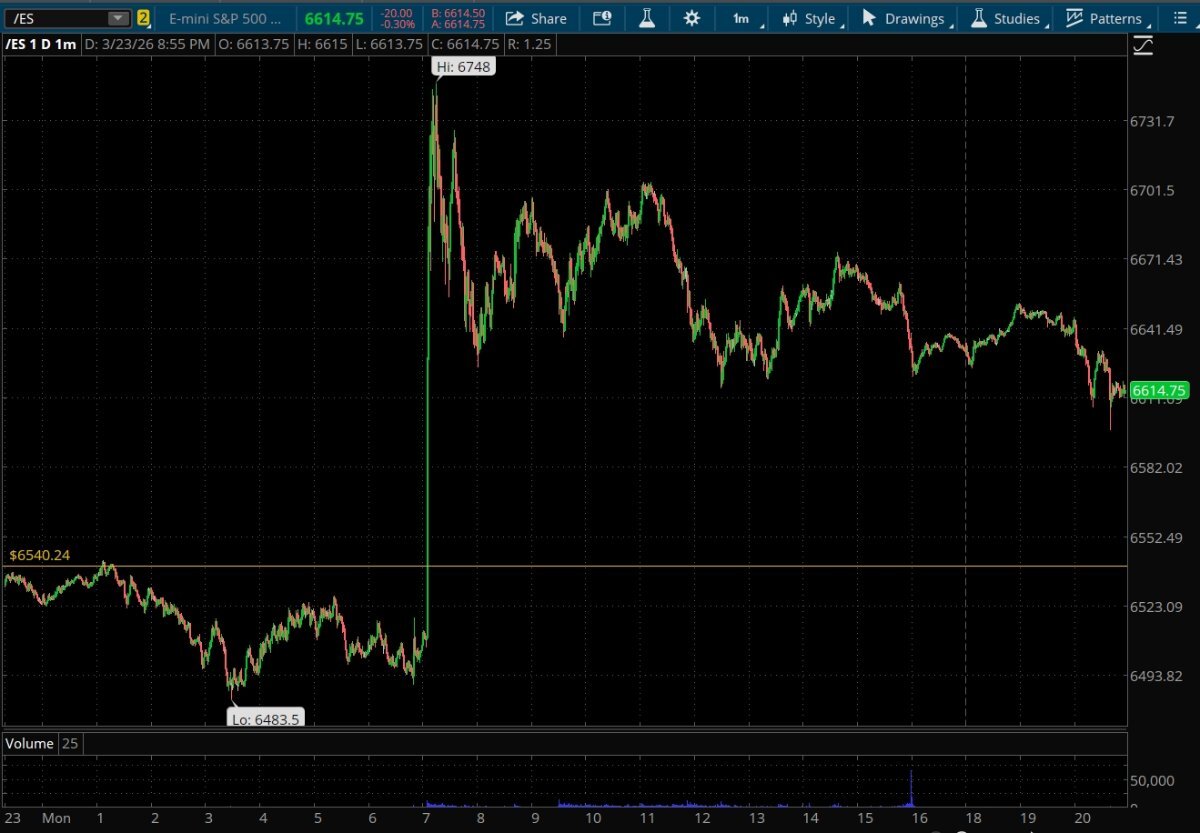
Task: Click the Share arrow icon
Action: tap(514, 18)
